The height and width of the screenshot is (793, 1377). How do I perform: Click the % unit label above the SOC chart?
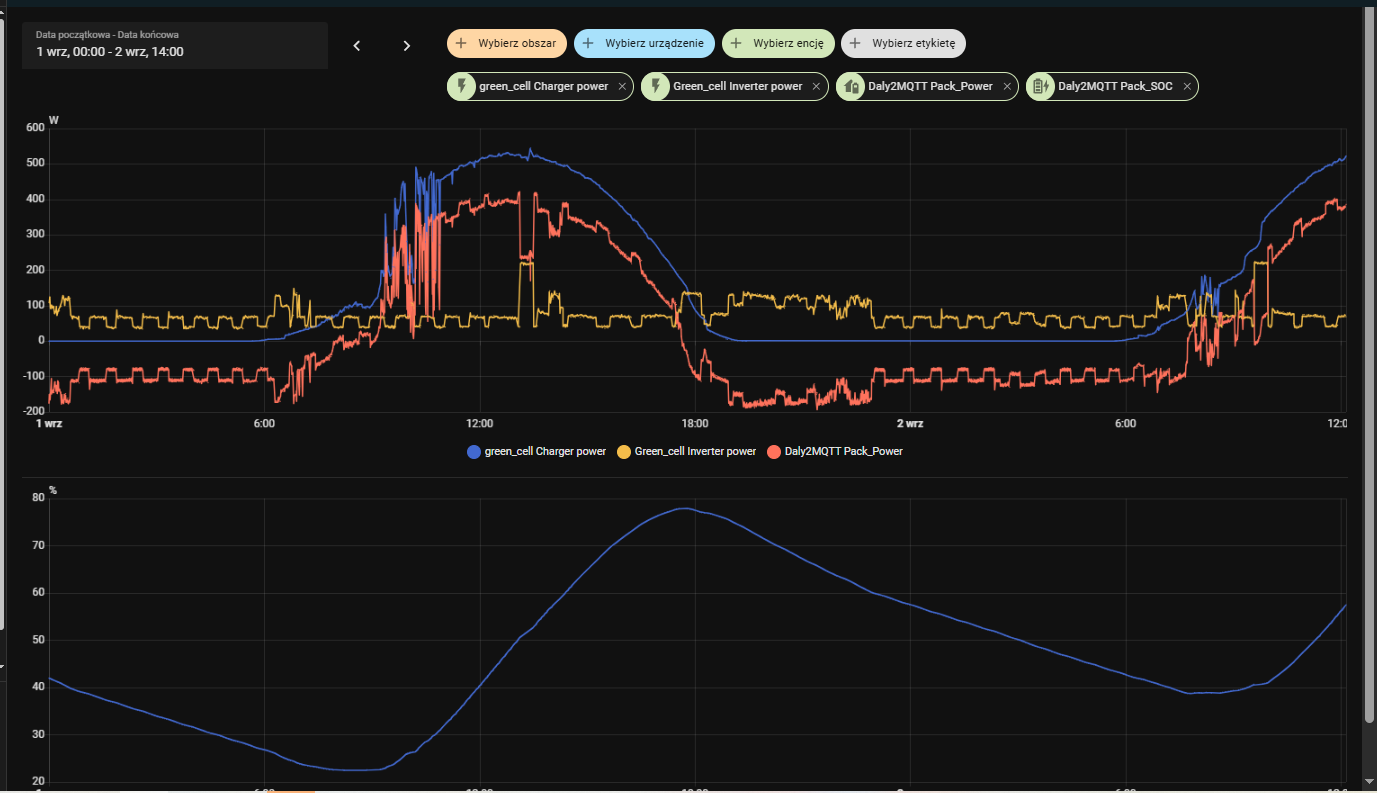tap(53, 490)
